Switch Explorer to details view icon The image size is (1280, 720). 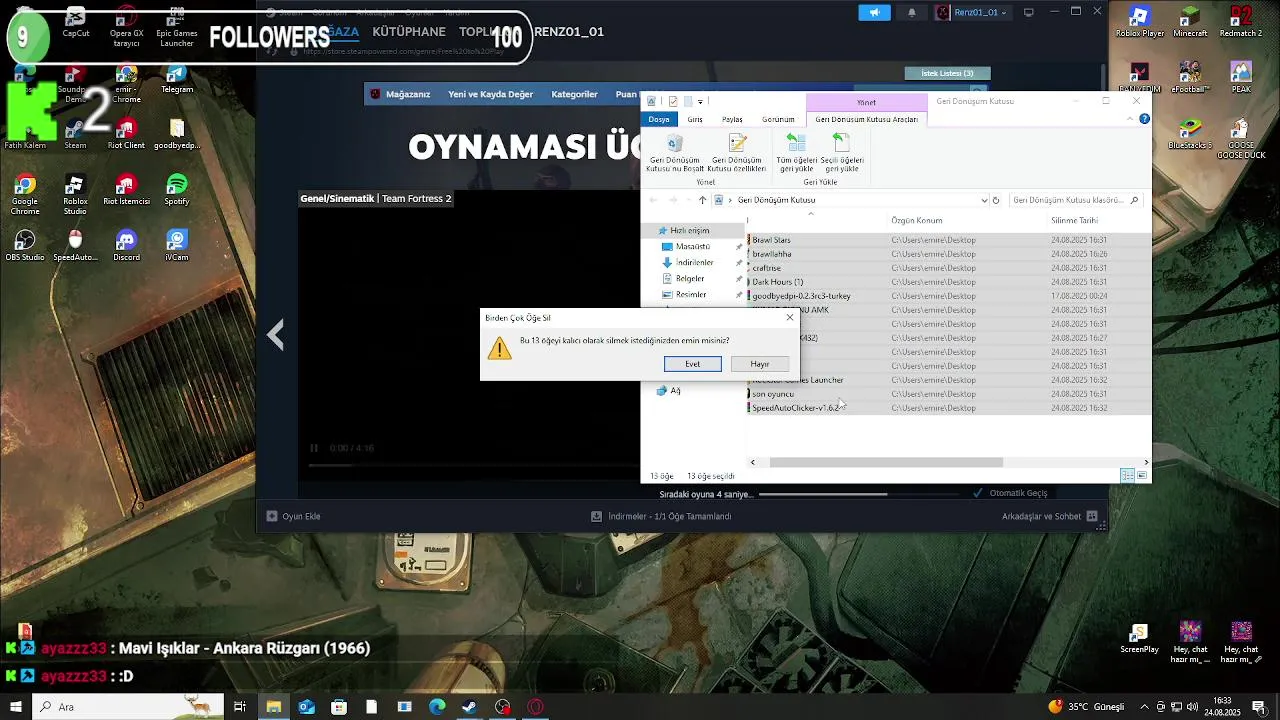(1128, 476)
